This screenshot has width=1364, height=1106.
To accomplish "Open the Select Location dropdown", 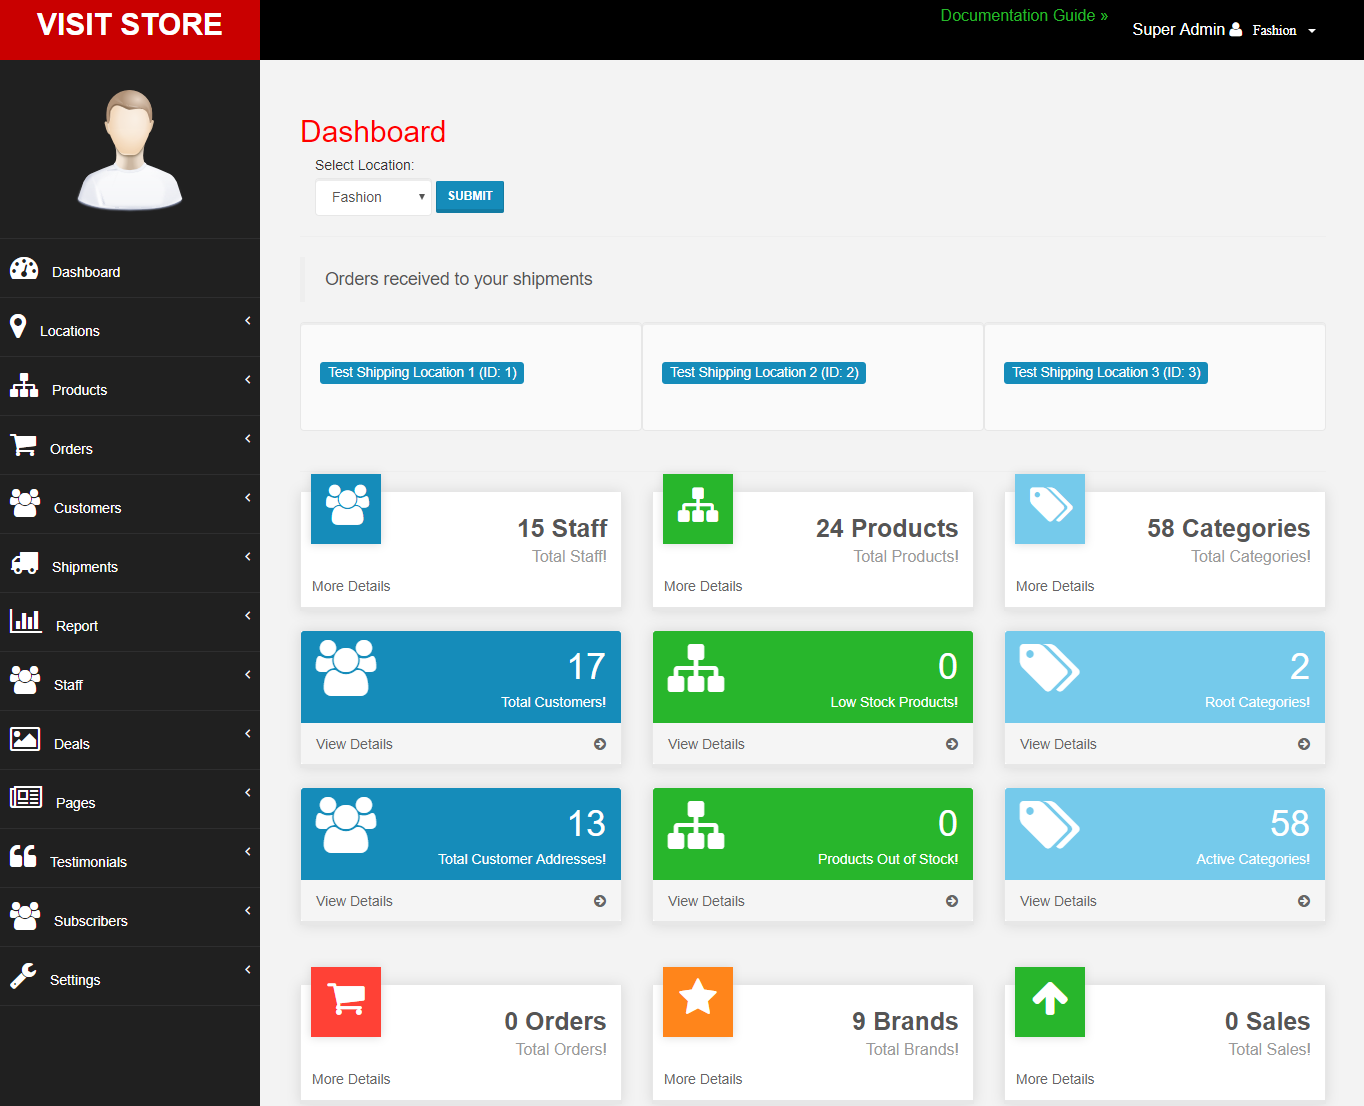I will [x=373, y=197].
